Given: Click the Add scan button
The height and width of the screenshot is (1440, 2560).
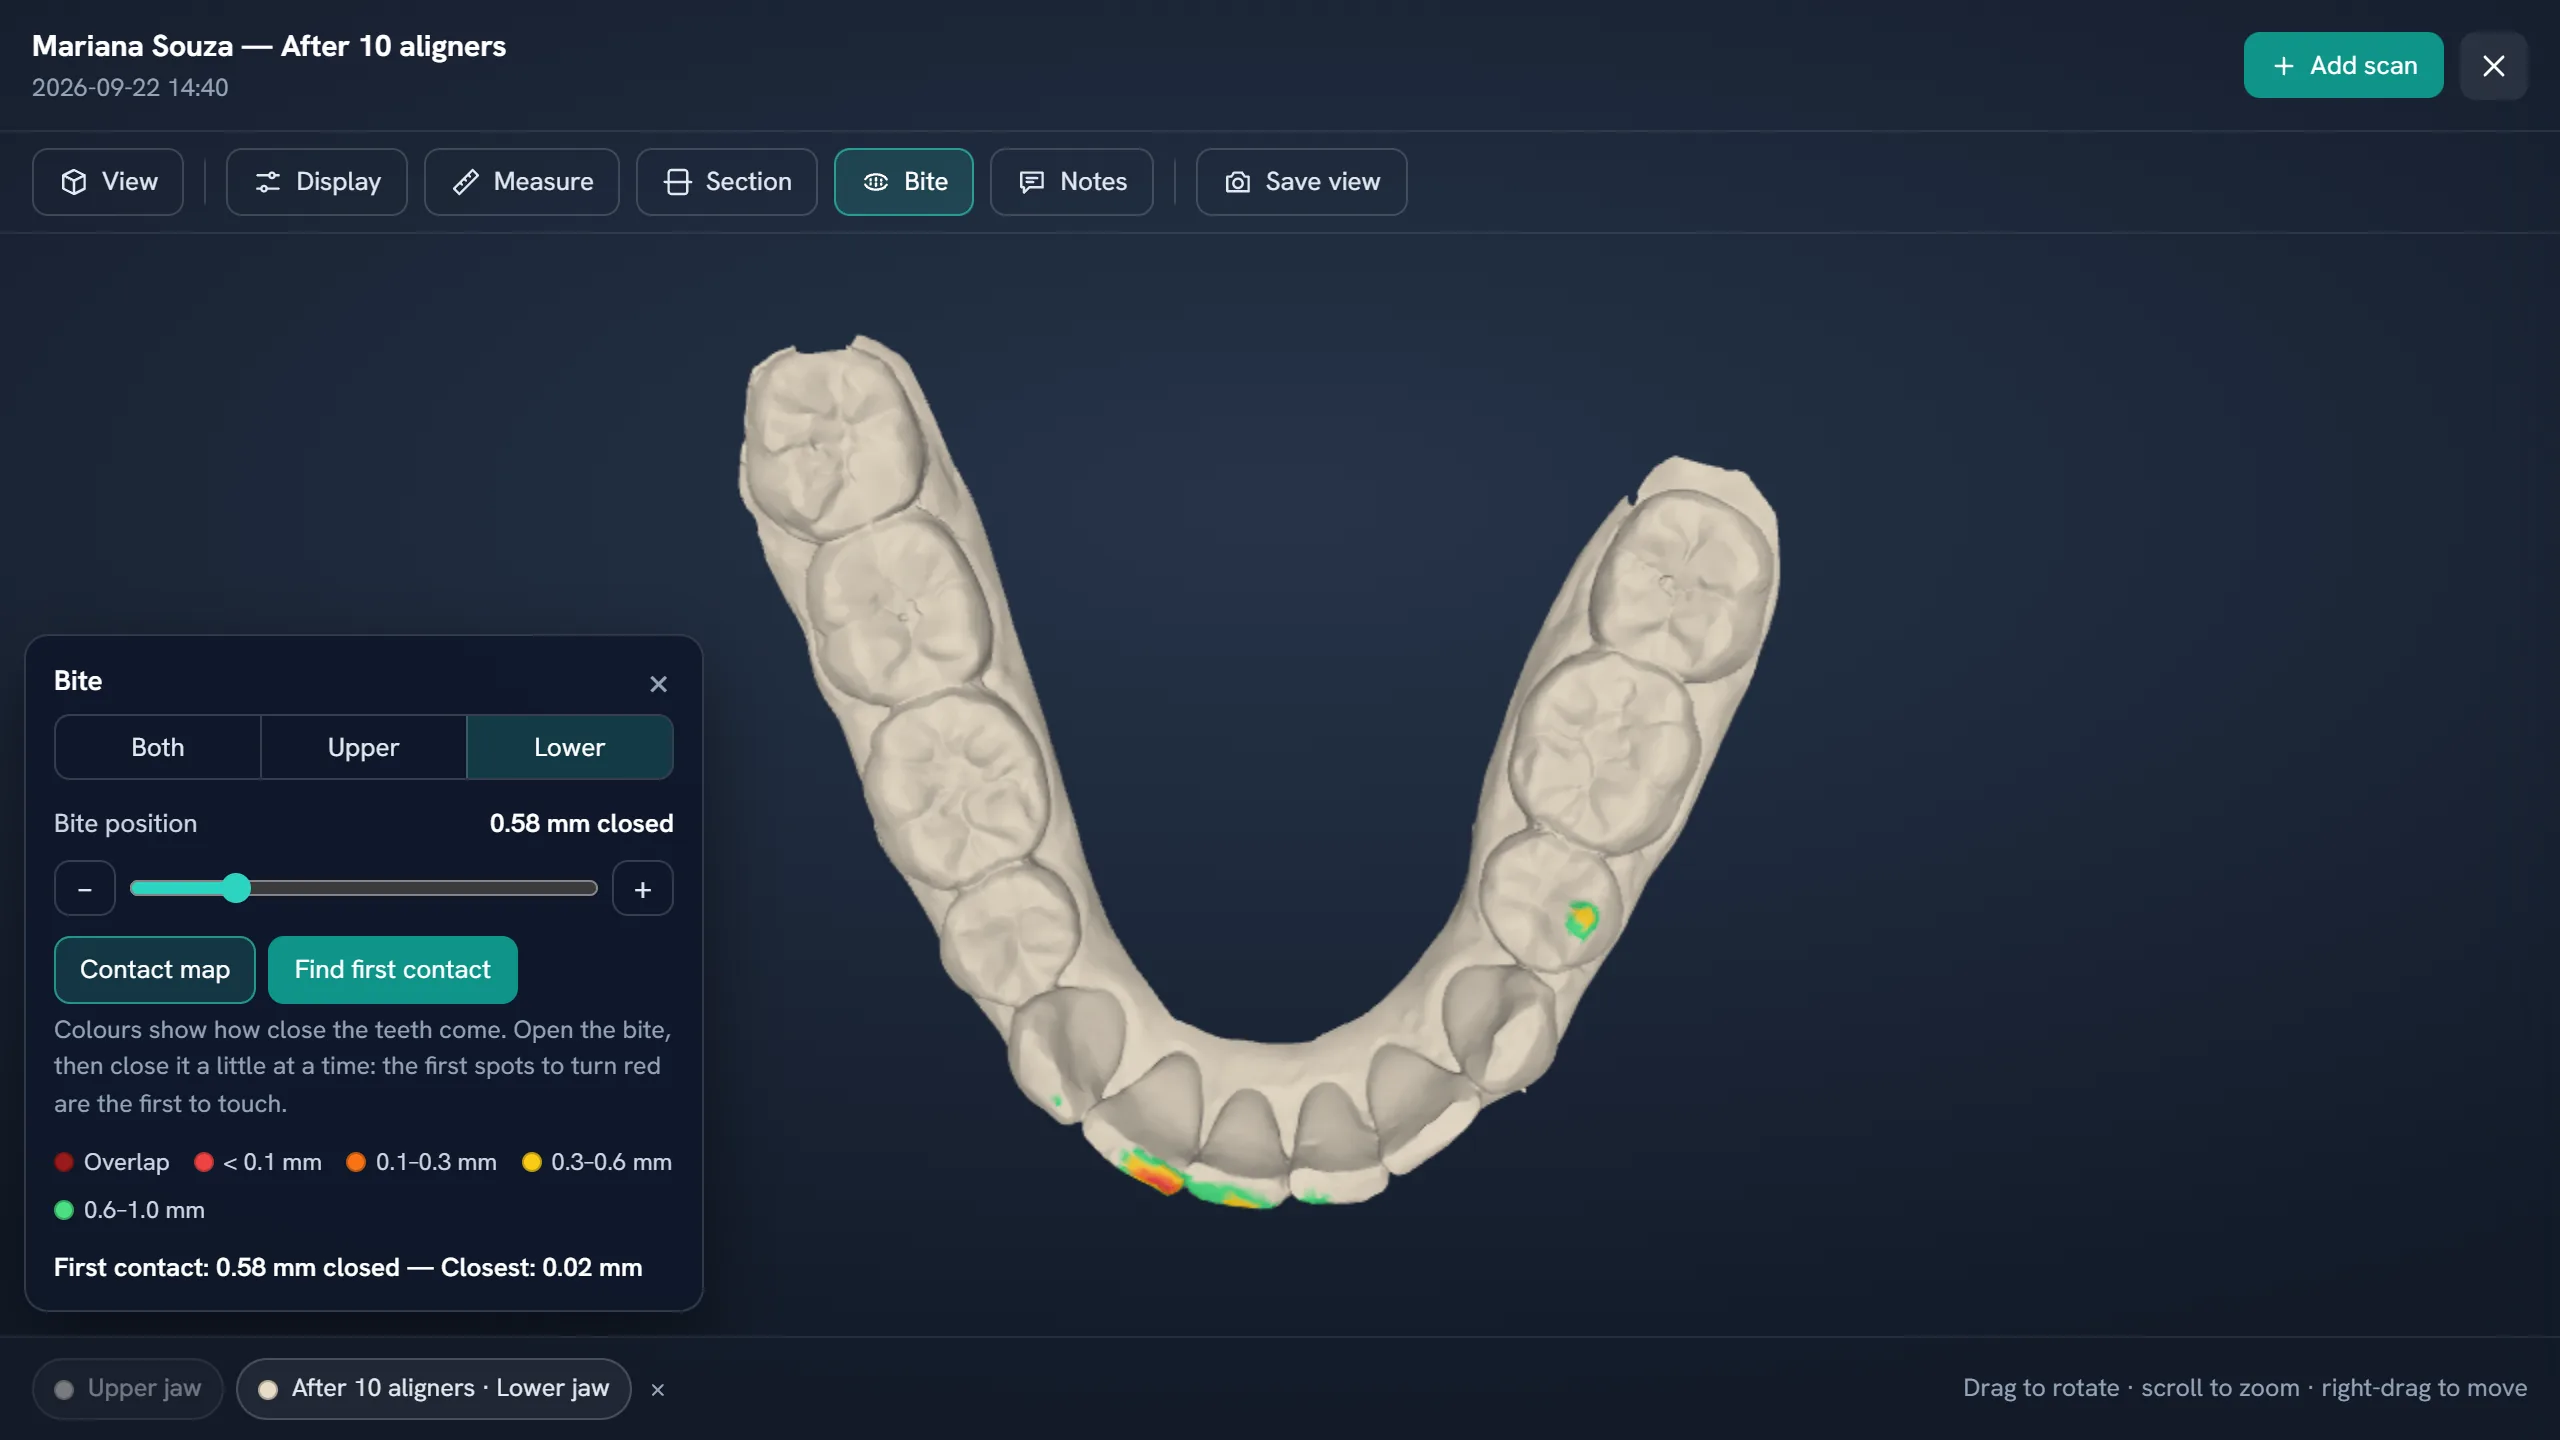Looking at the screenshot, I should point(2343,65).
